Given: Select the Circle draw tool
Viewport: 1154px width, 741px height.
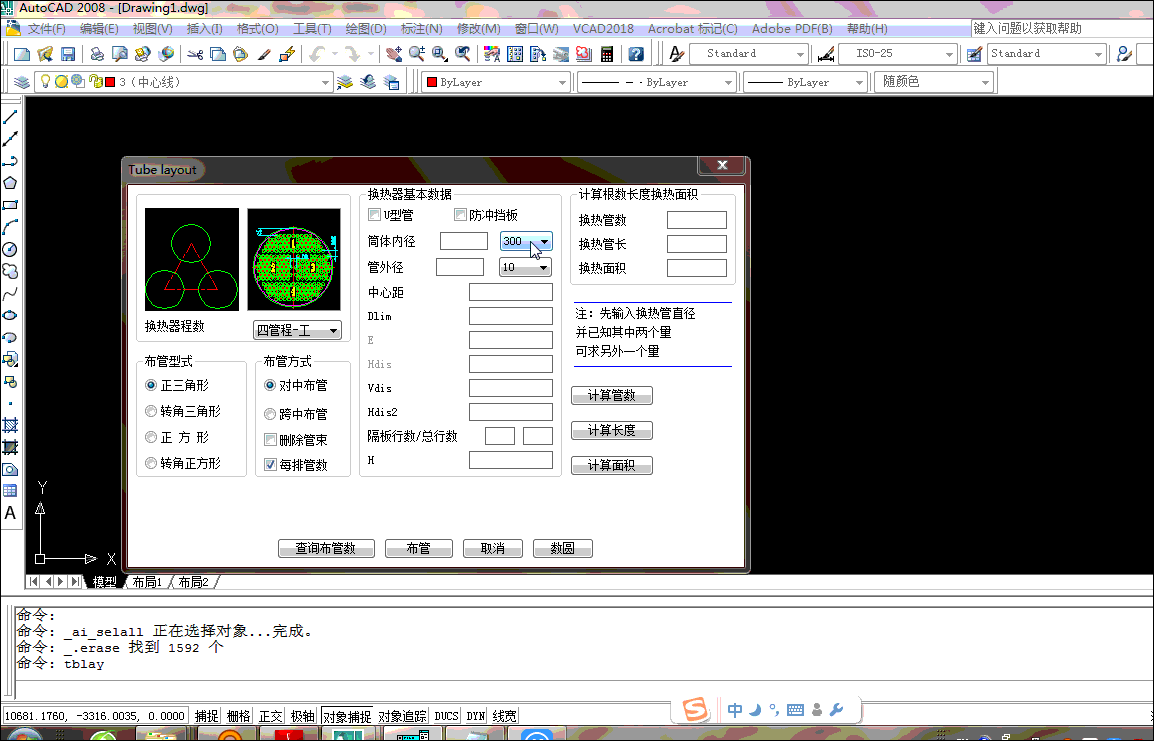Looking at the screenshot, I should tap(10, 249).
